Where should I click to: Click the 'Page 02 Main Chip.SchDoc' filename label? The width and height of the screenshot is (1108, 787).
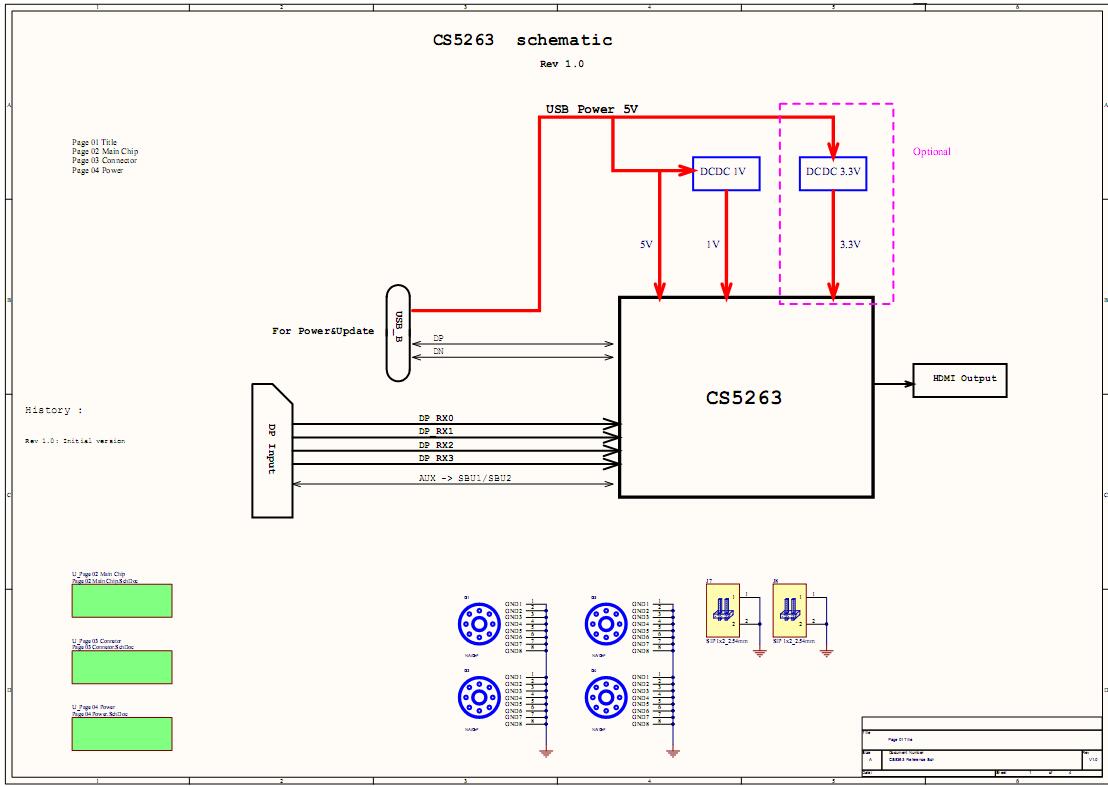pos(105,581)
